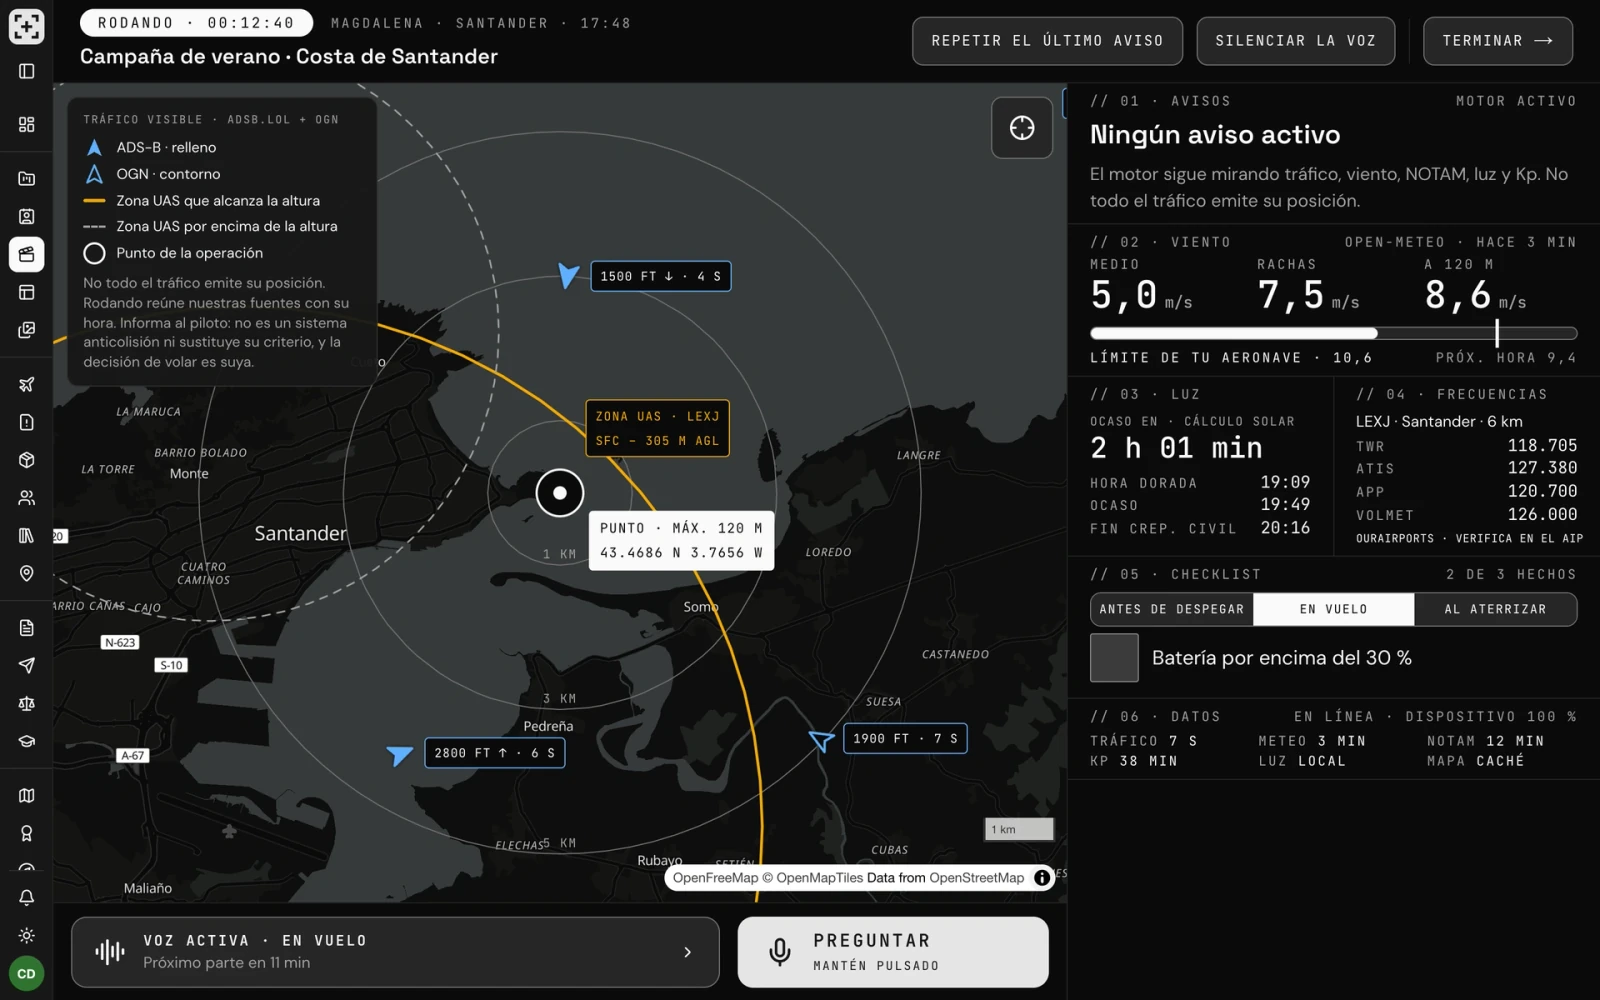Open the sun theme settings icon
Viewport: 1600px width, 1000px height.
coord(27,935)
